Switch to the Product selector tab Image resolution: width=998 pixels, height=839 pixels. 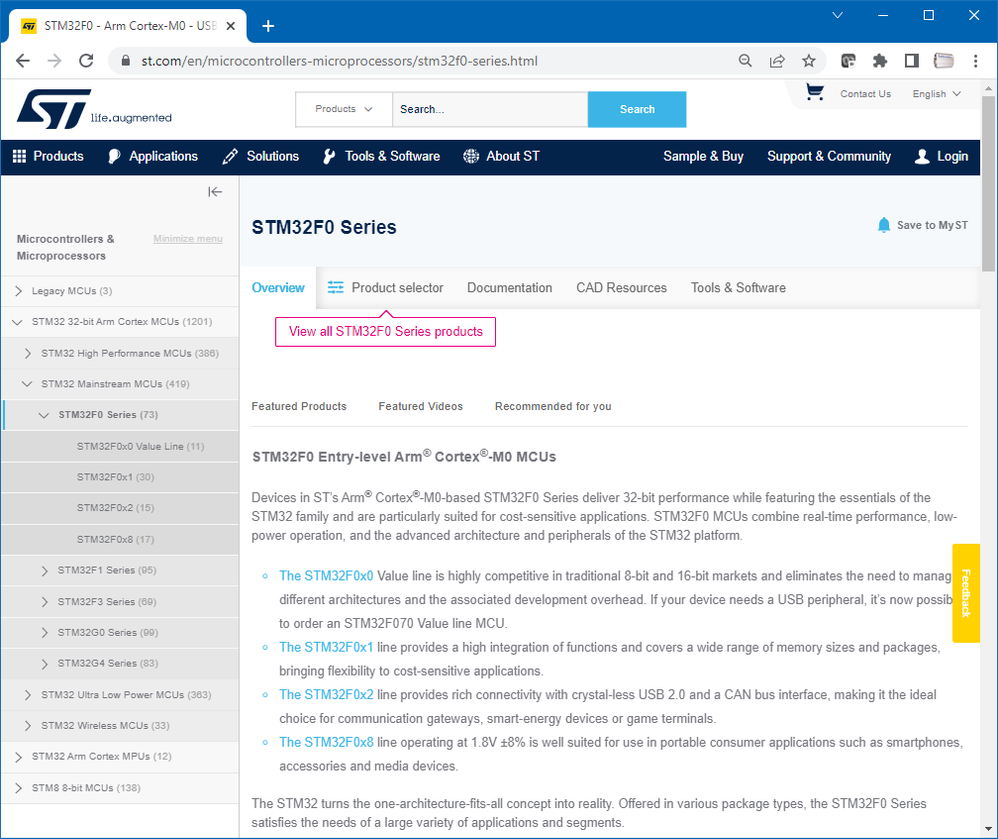coord(386,288)
